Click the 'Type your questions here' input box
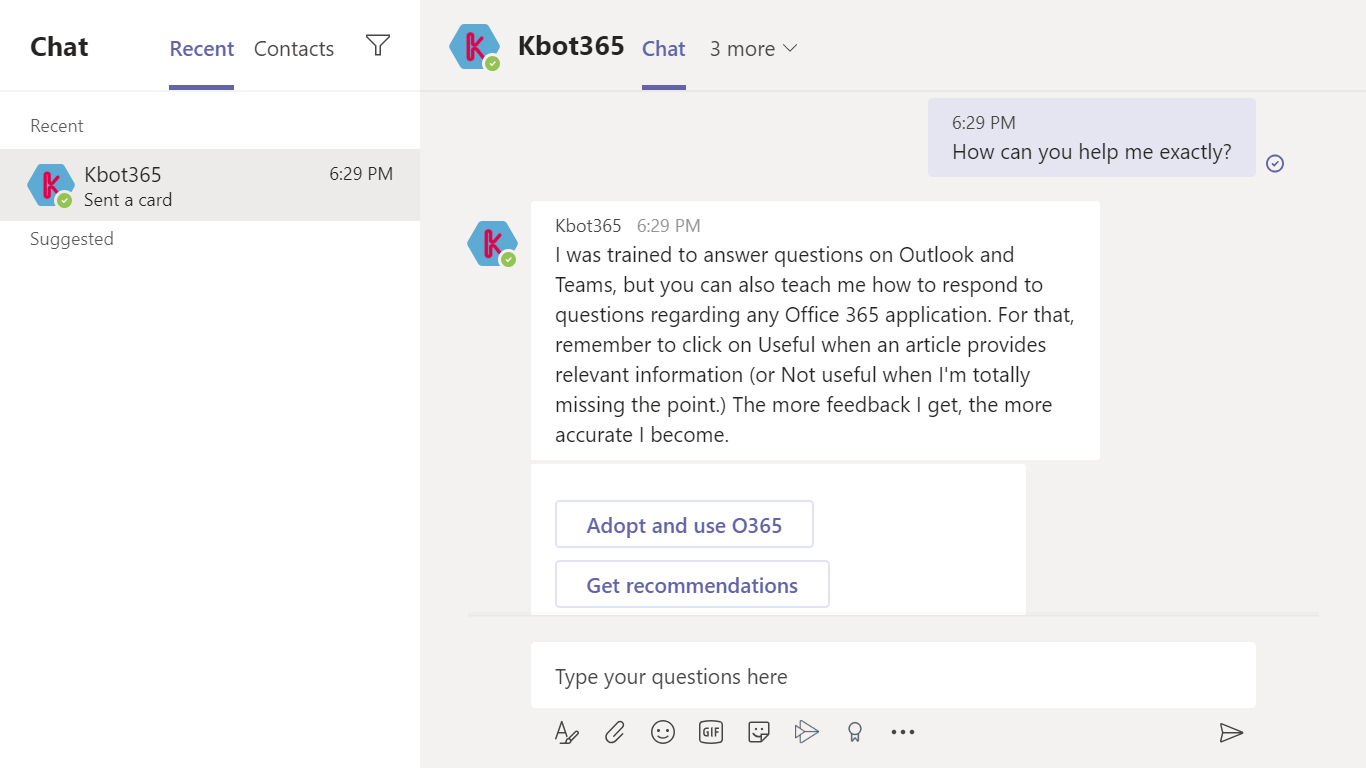The height and width of the screenshot is (768, 1366). point(892,676)
